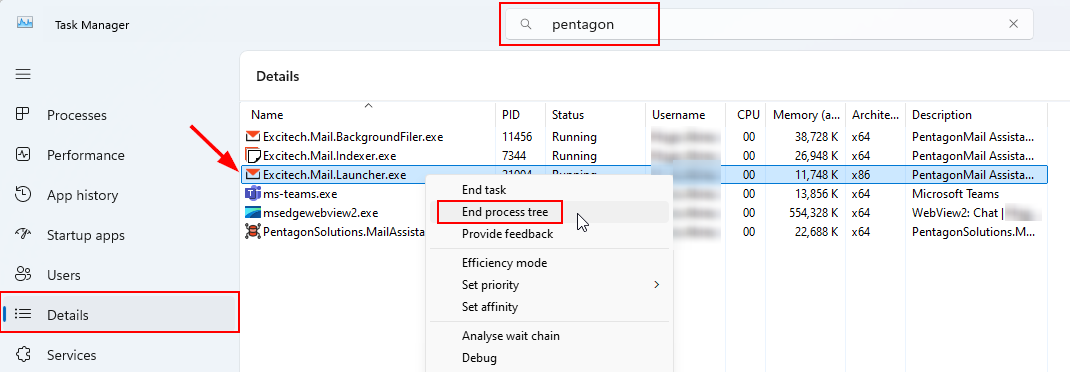
Task: Click the search magnifier icon
Action: pyautogui.click(x=525, y=24)
